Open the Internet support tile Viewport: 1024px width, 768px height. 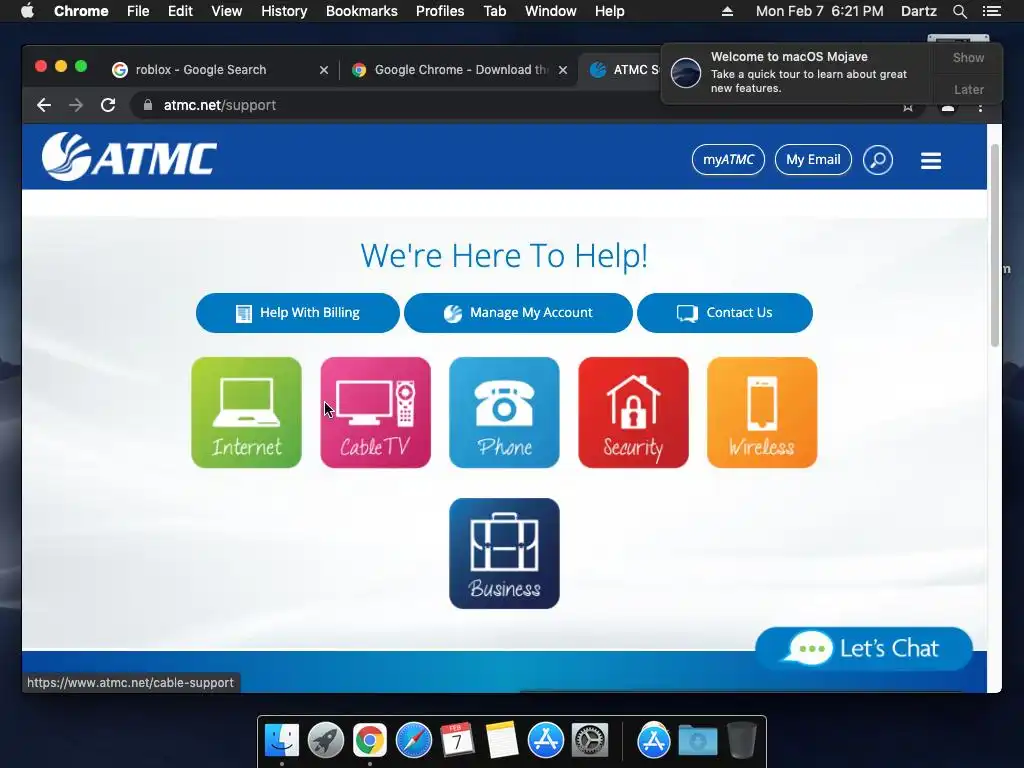tap(246, 412)
